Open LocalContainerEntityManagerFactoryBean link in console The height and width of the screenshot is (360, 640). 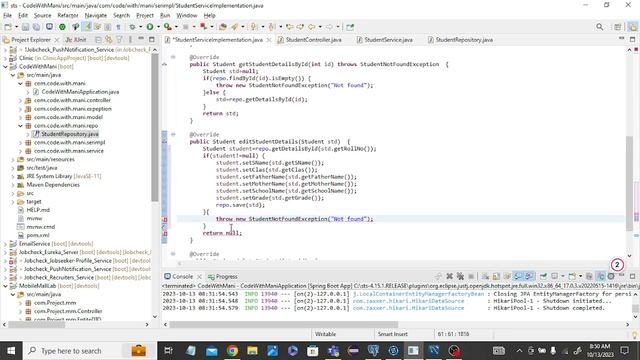pyautogui.click(x=418, y=294)
